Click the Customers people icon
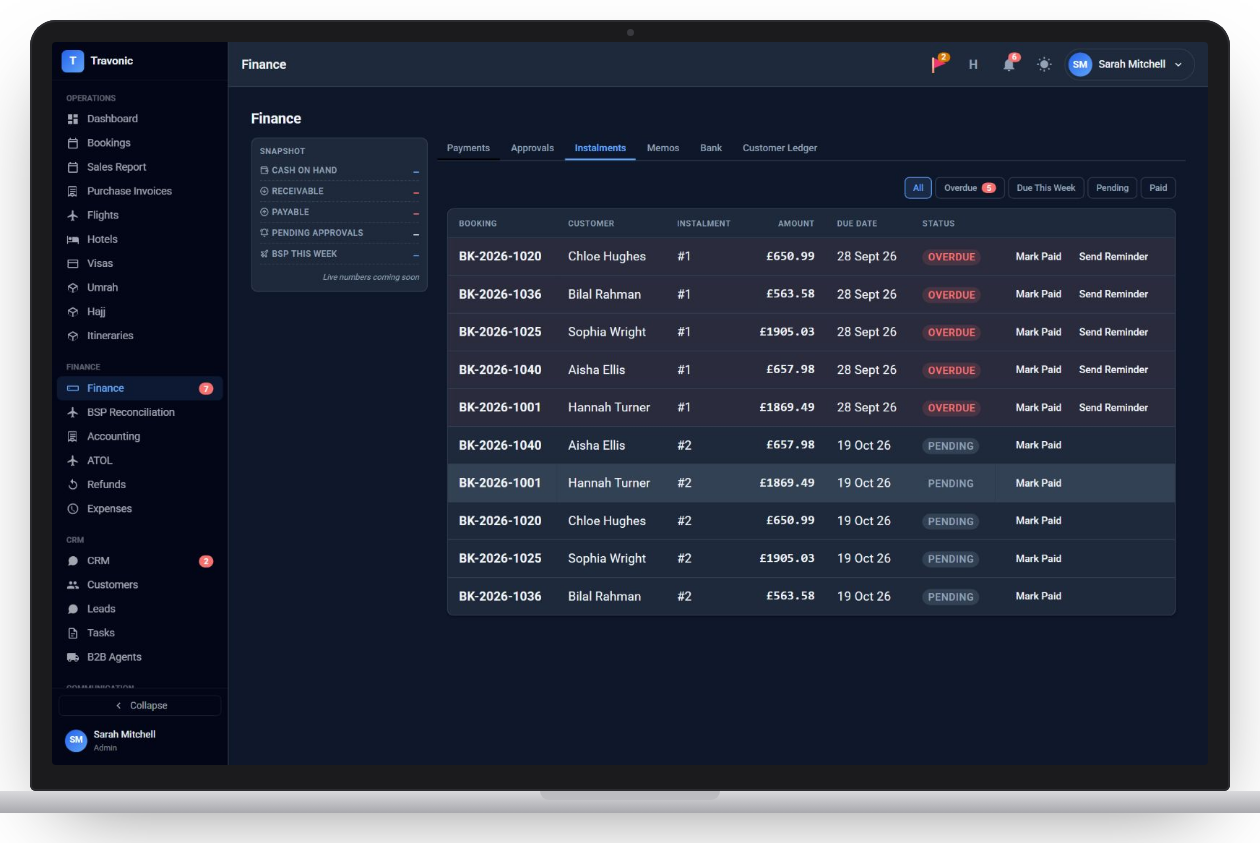1260x843 pixels. [73, 584]
